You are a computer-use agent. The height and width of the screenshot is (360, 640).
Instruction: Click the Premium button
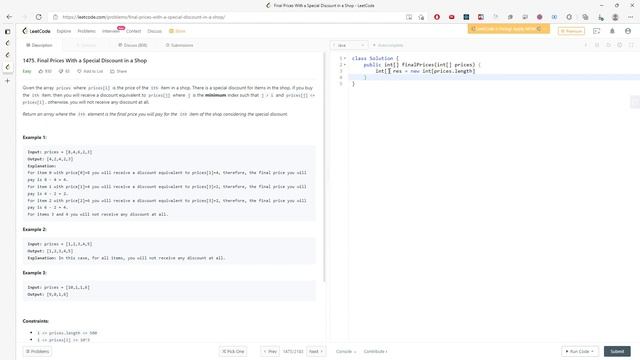coord(571,31)
